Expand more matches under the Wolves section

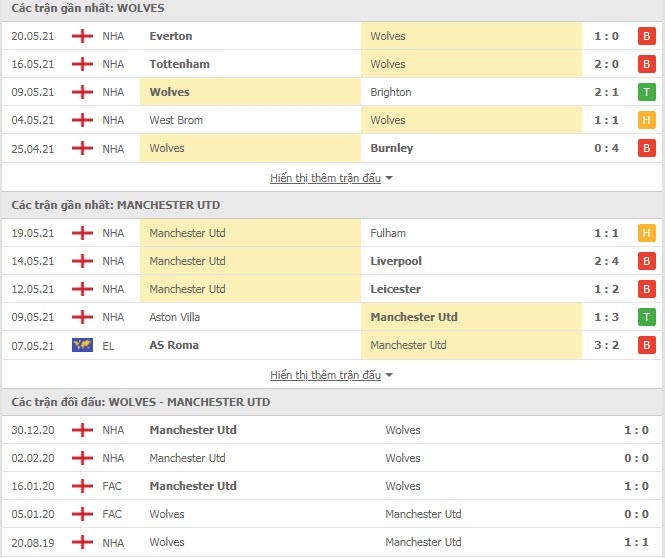coord(326,178)
